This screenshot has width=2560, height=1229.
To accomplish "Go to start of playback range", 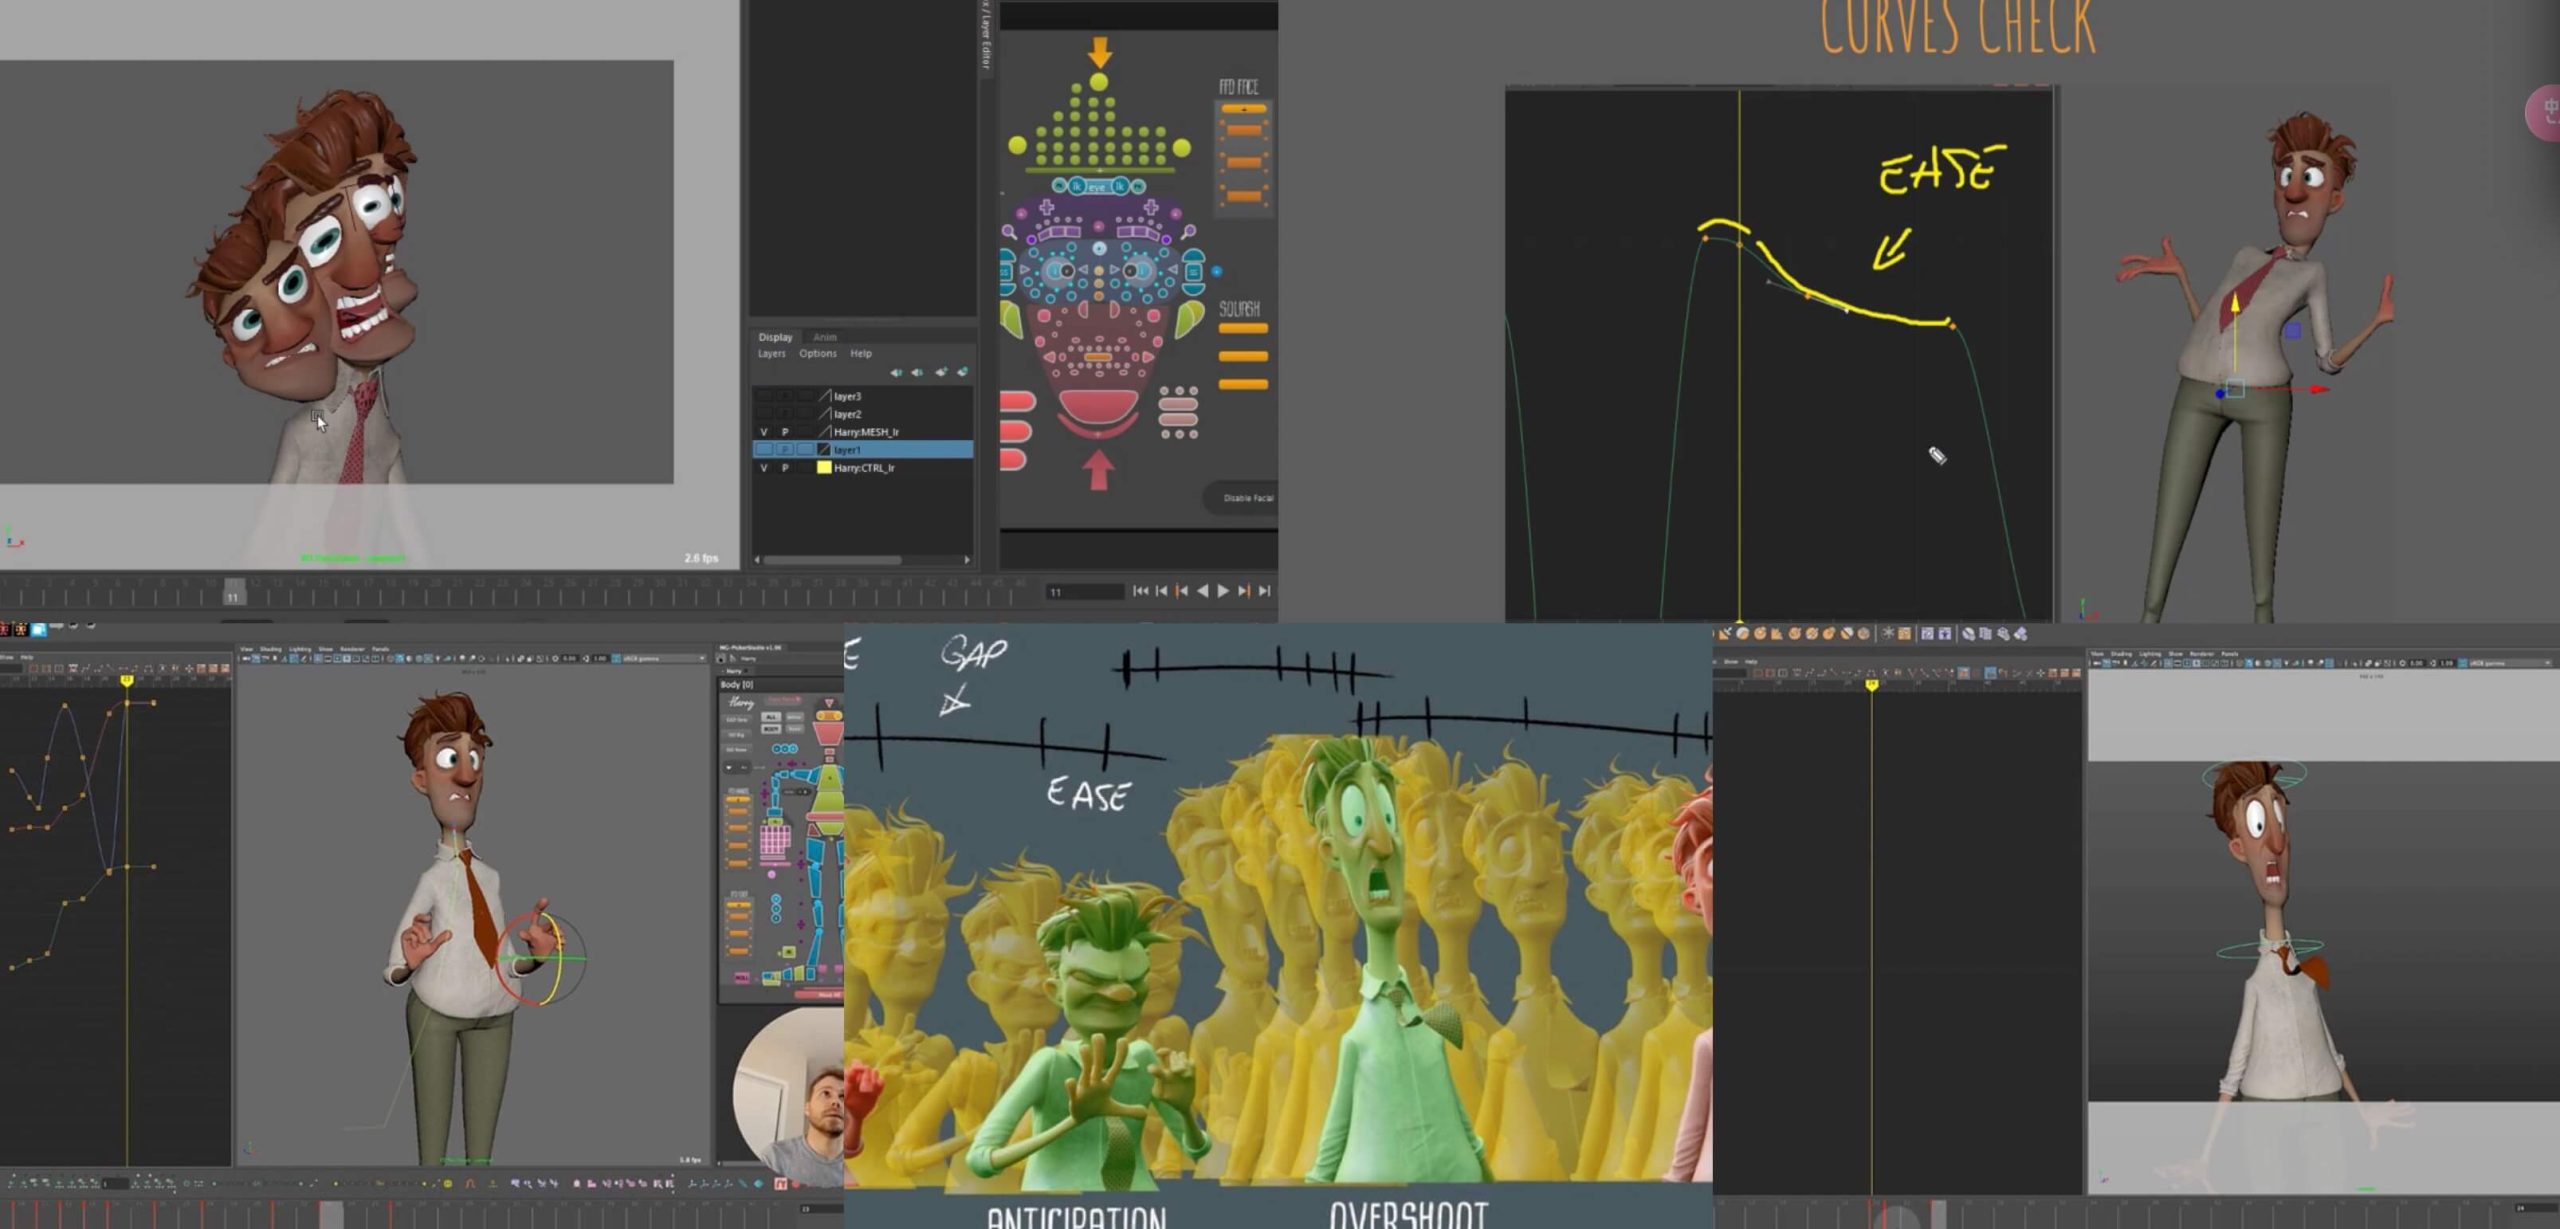I will pos(1140,591).
